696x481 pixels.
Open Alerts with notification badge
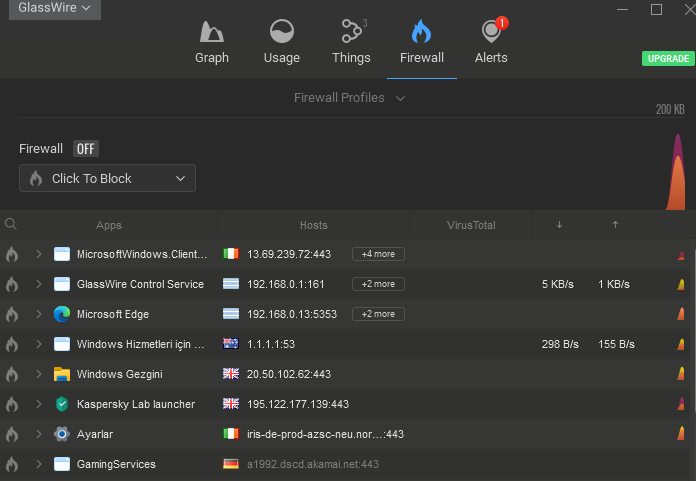point(491,33)
